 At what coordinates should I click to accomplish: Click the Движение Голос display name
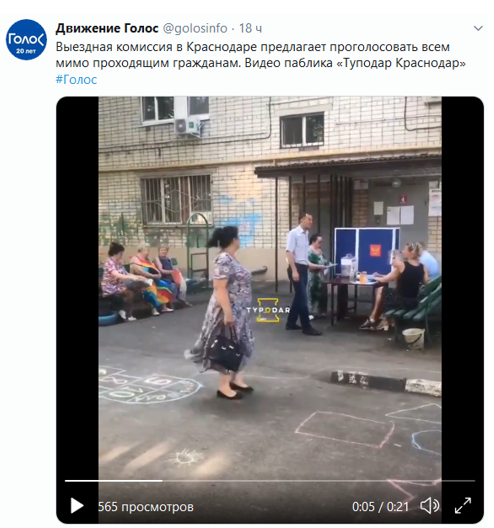107,28
